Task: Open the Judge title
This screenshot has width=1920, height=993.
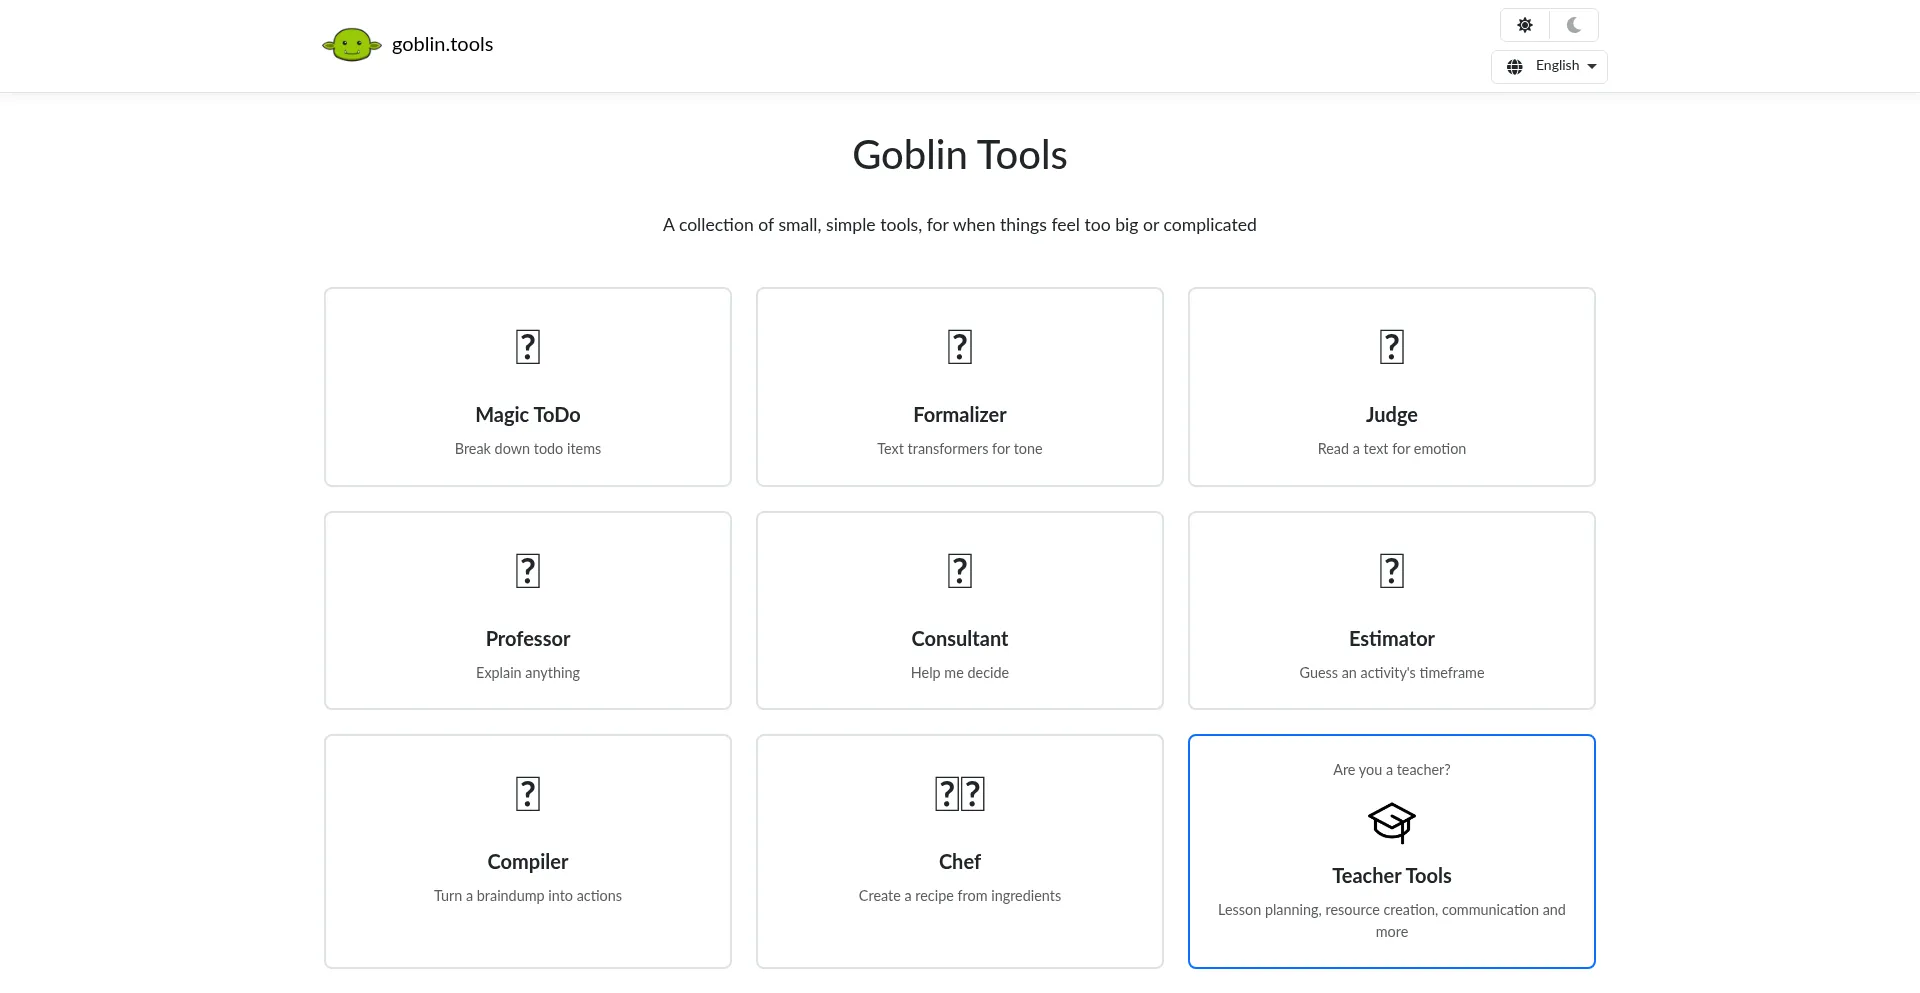Action: [1392, 415]
